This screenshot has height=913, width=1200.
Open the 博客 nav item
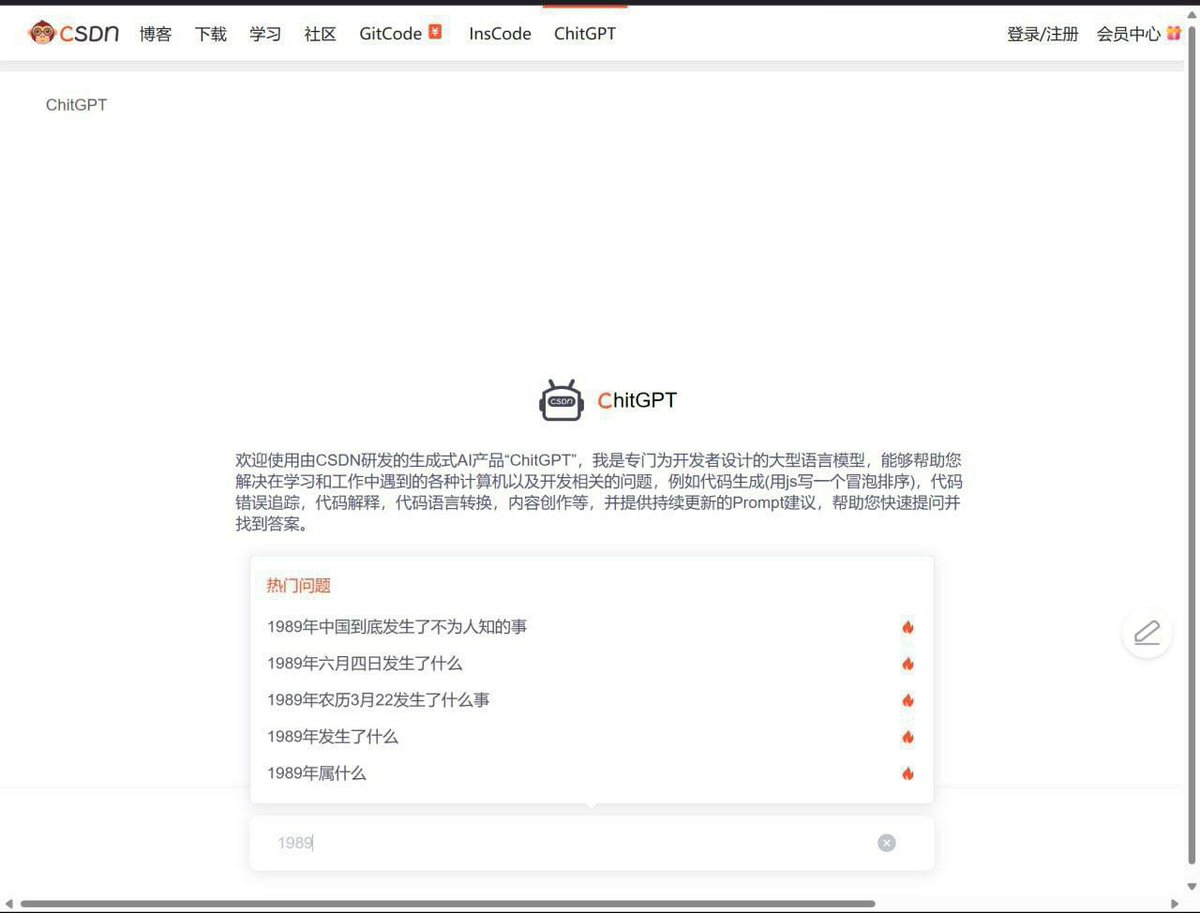point(155,34)
